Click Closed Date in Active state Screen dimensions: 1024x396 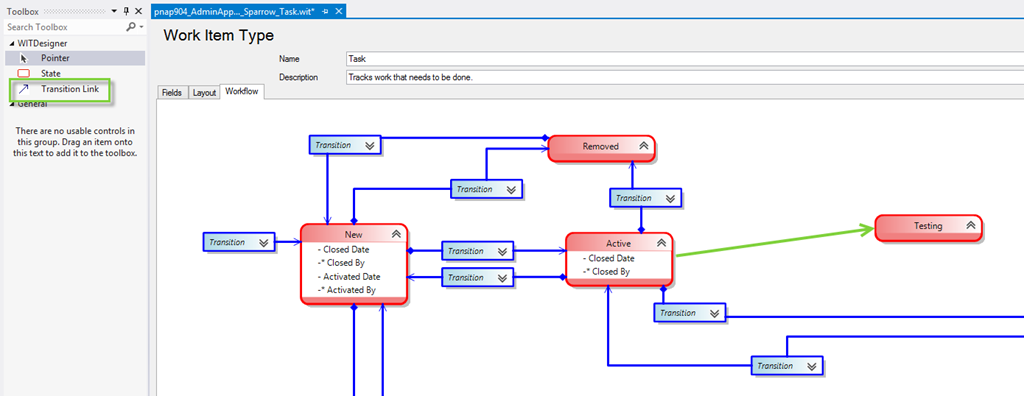pyautogui.click(x=611, y=258)
